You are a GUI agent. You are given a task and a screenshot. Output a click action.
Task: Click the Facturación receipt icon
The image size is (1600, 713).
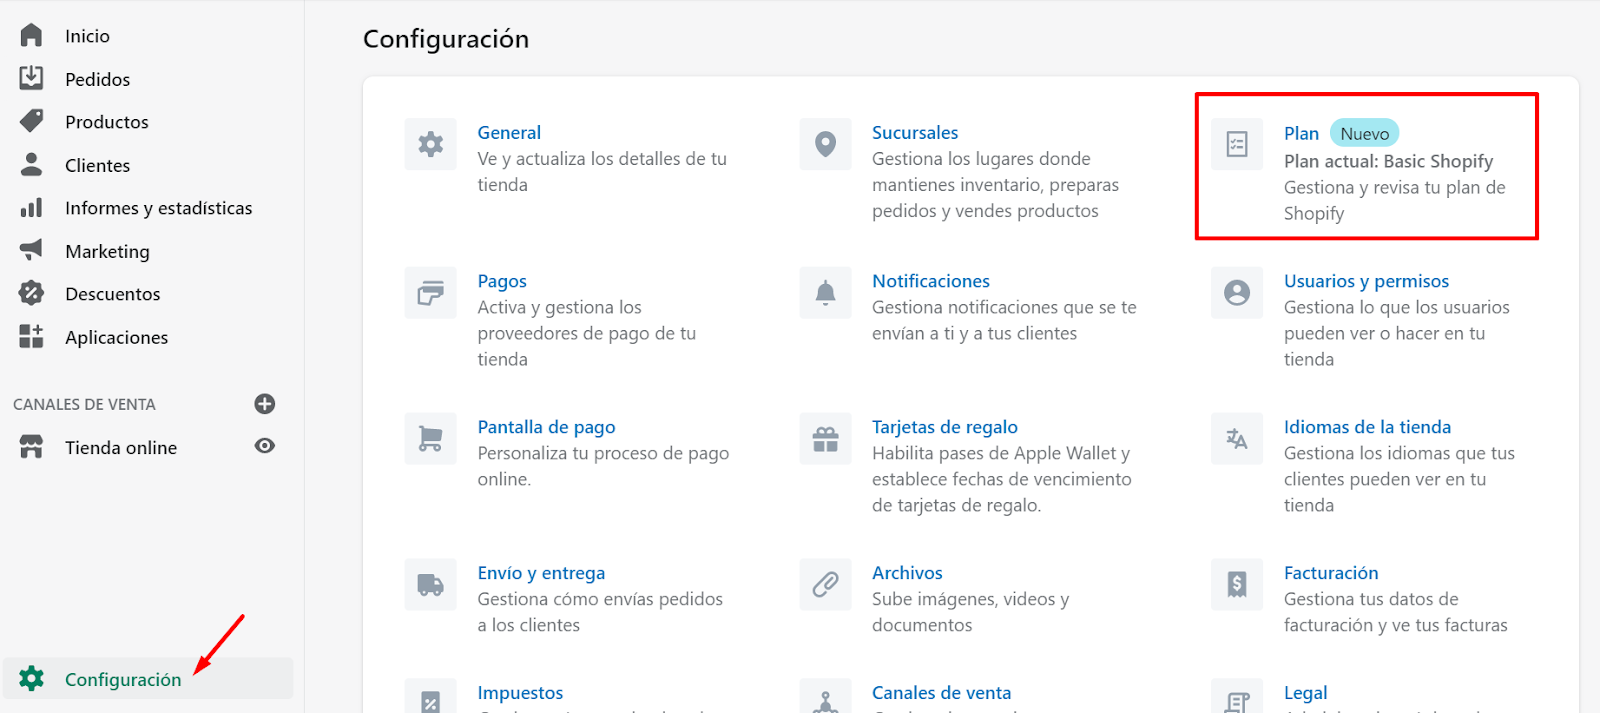click(x=1237, y=585)
